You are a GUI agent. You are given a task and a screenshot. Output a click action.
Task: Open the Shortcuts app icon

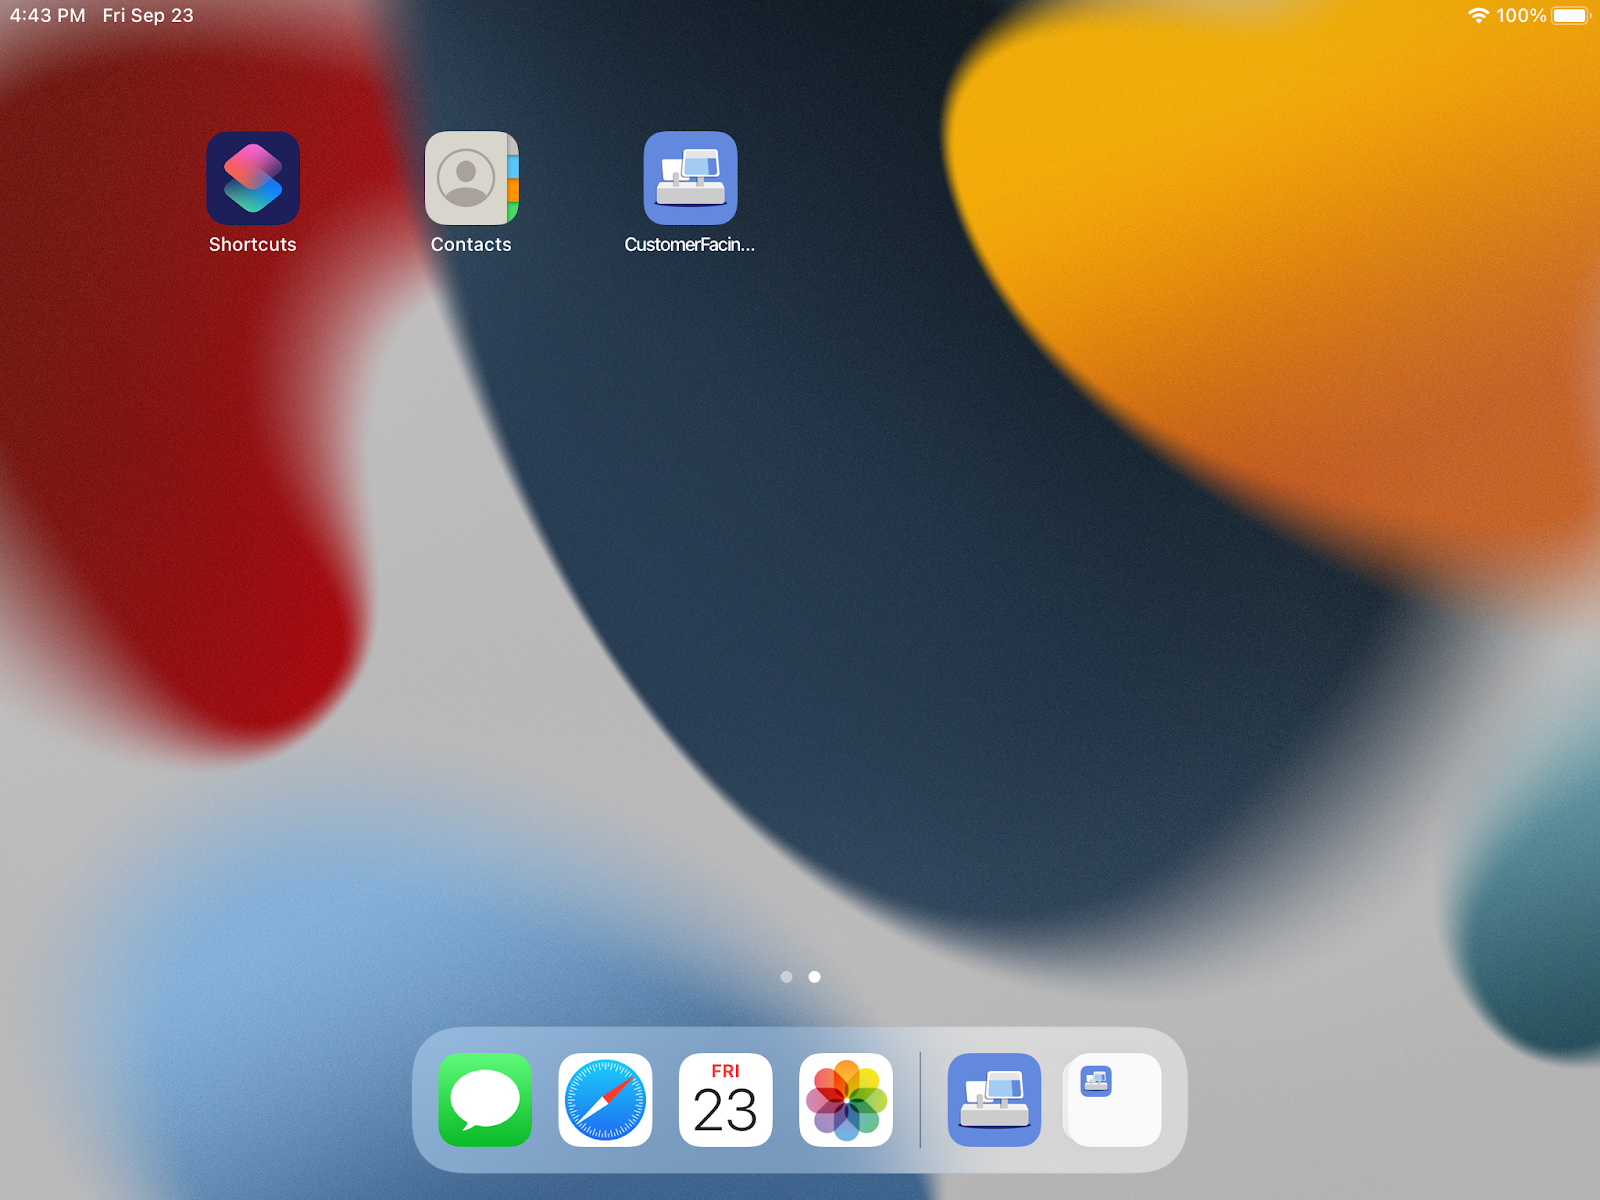pos(253,178)
